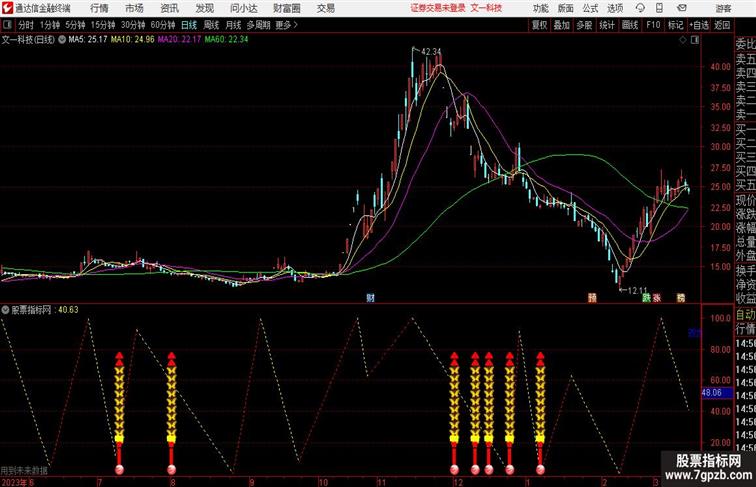This screenshot has height=487, width=756.
Task: Open the mail envelope icon
Action: [x=682, y=8]
